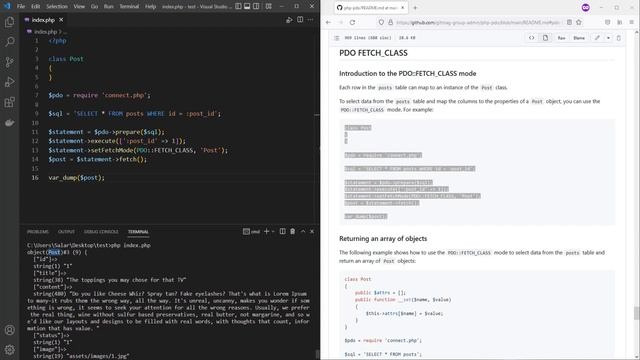Create a new terminal with plus icon
This screenshot has width=640, height=360.
tap(267, 231)
